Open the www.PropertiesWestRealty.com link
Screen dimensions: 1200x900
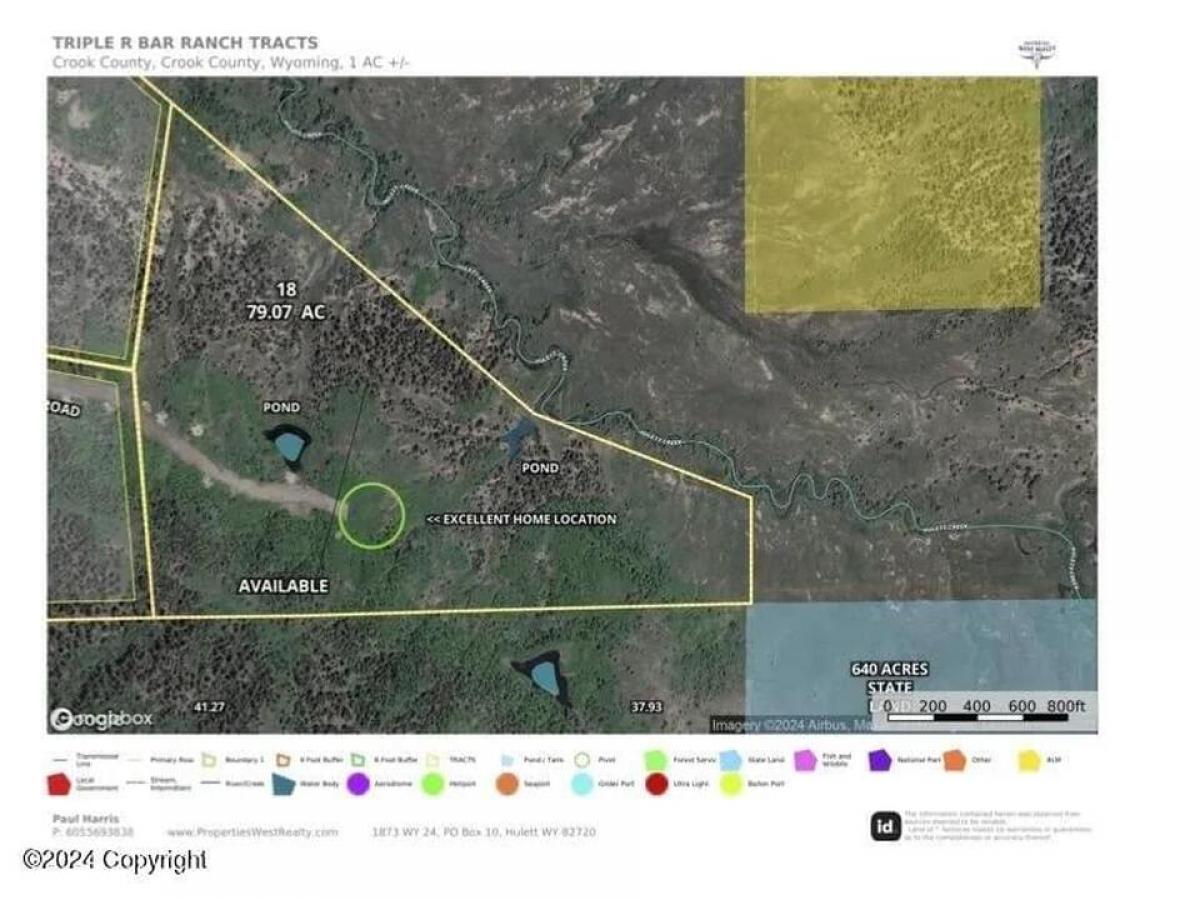(253, 832)
